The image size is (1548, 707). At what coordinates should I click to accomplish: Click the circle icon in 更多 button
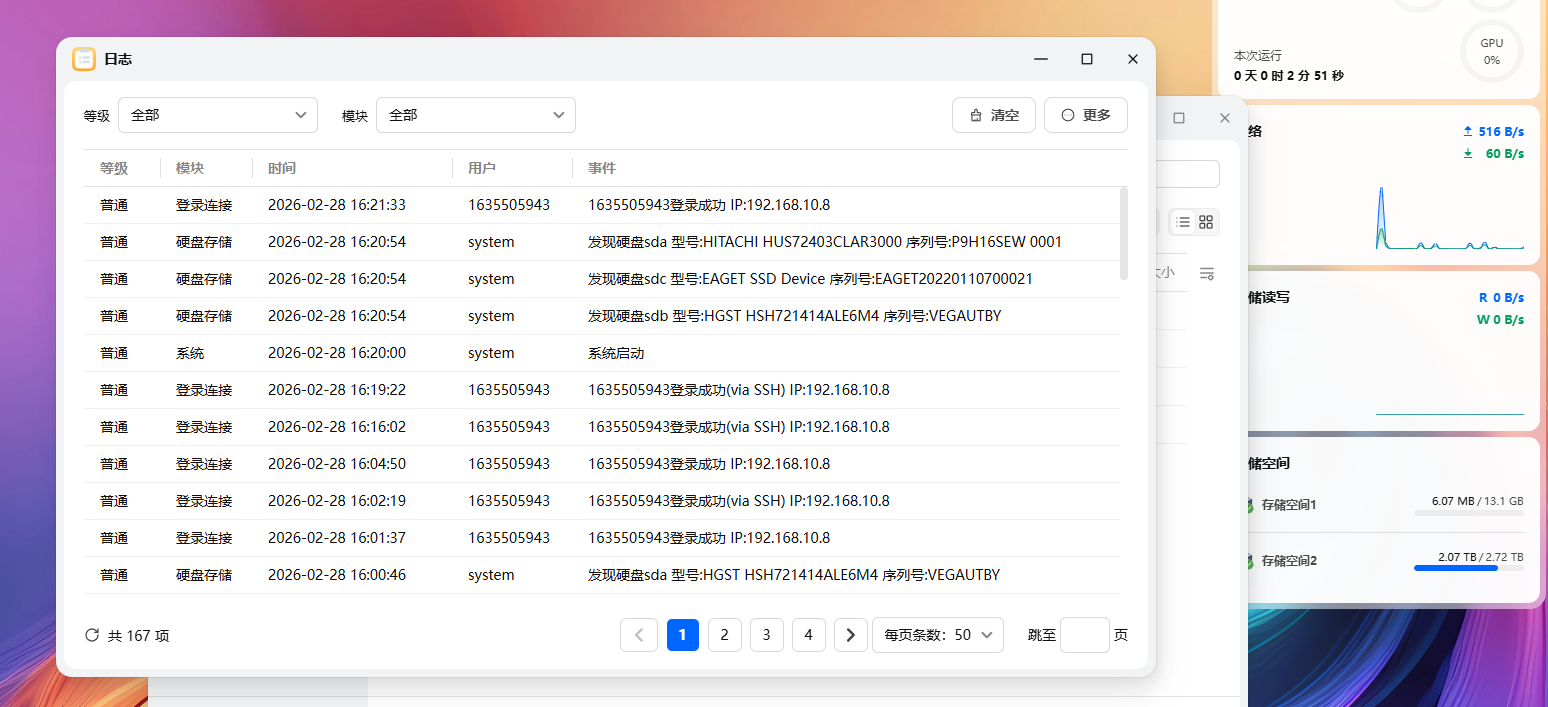1067,115
